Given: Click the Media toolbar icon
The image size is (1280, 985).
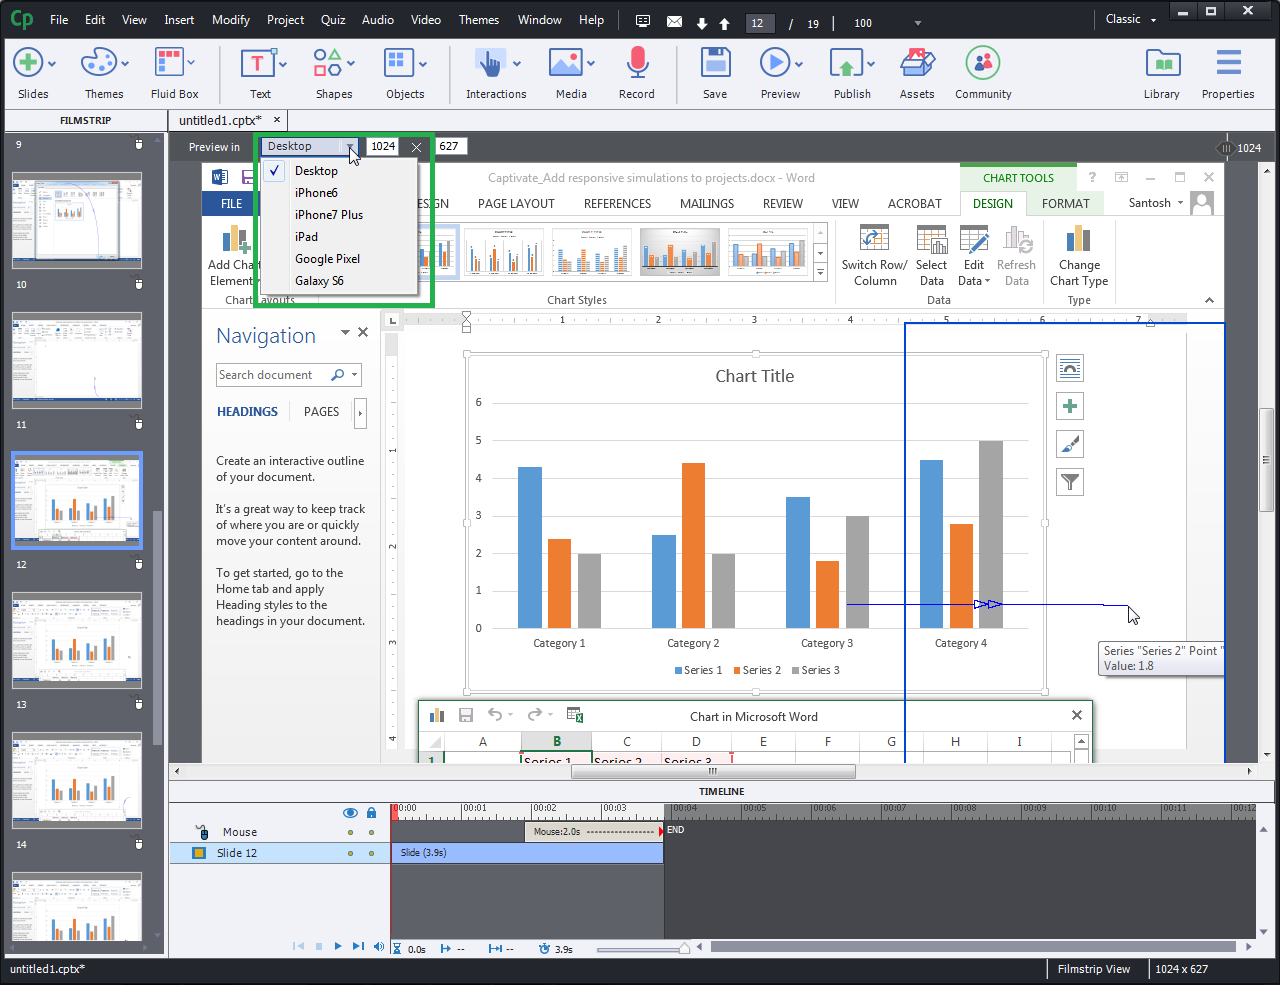Looking at the screenshot, I should (x=565, y=63).
